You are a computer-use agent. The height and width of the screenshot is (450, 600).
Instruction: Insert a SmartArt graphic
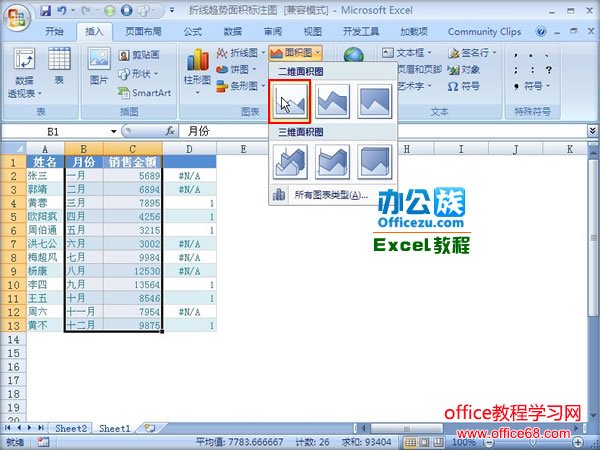coord(144,92)
